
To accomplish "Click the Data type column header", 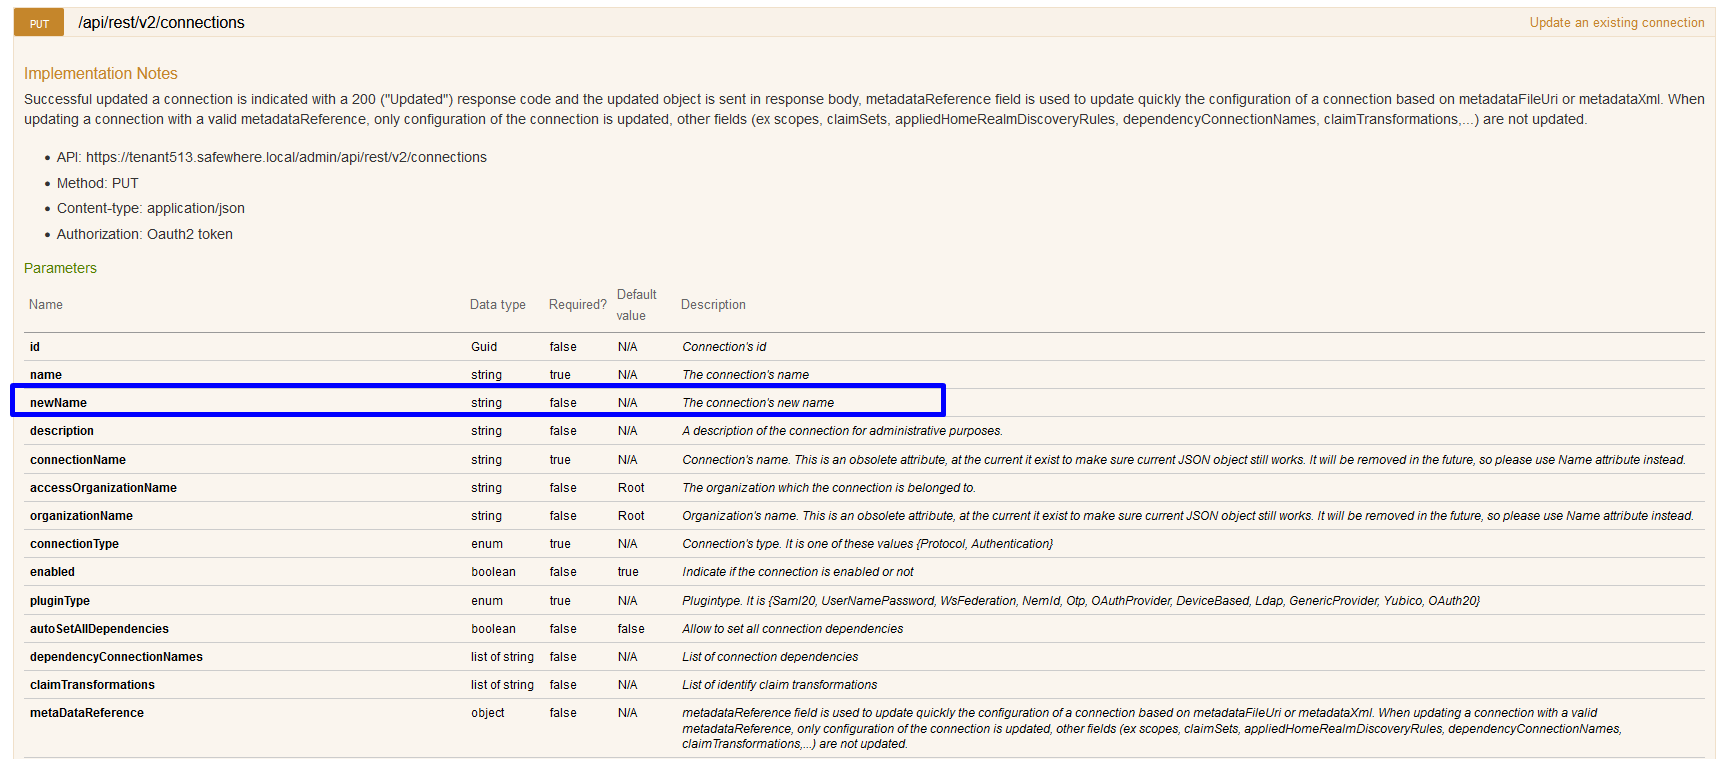I will pyautogui.click(x=497, y=305).
